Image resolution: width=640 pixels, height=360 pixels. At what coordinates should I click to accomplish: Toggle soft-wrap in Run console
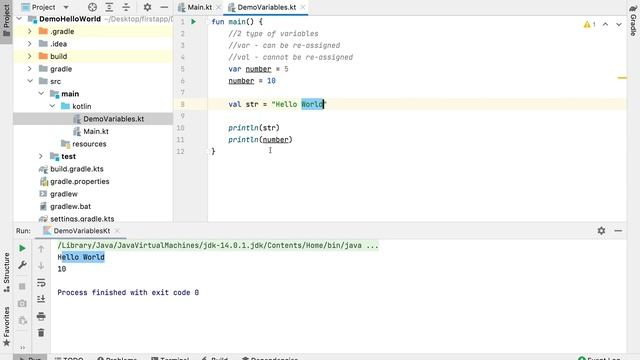(41, 282)
